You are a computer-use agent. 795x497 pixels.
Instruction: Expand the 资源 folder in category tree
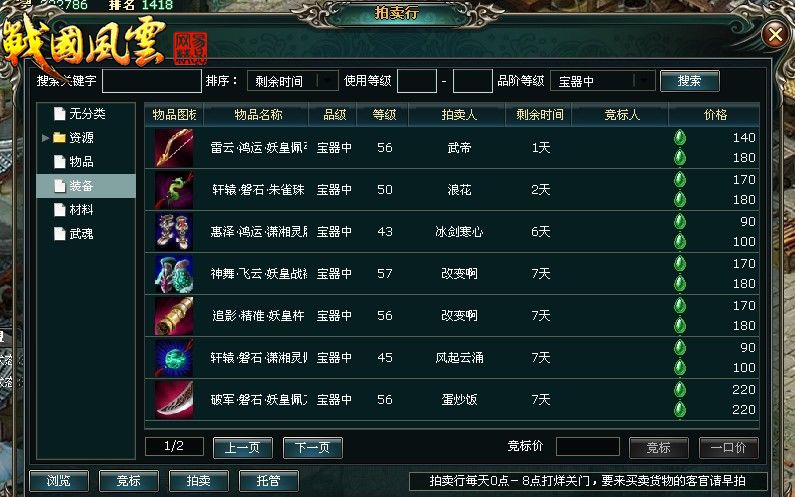tap(45, 137)
